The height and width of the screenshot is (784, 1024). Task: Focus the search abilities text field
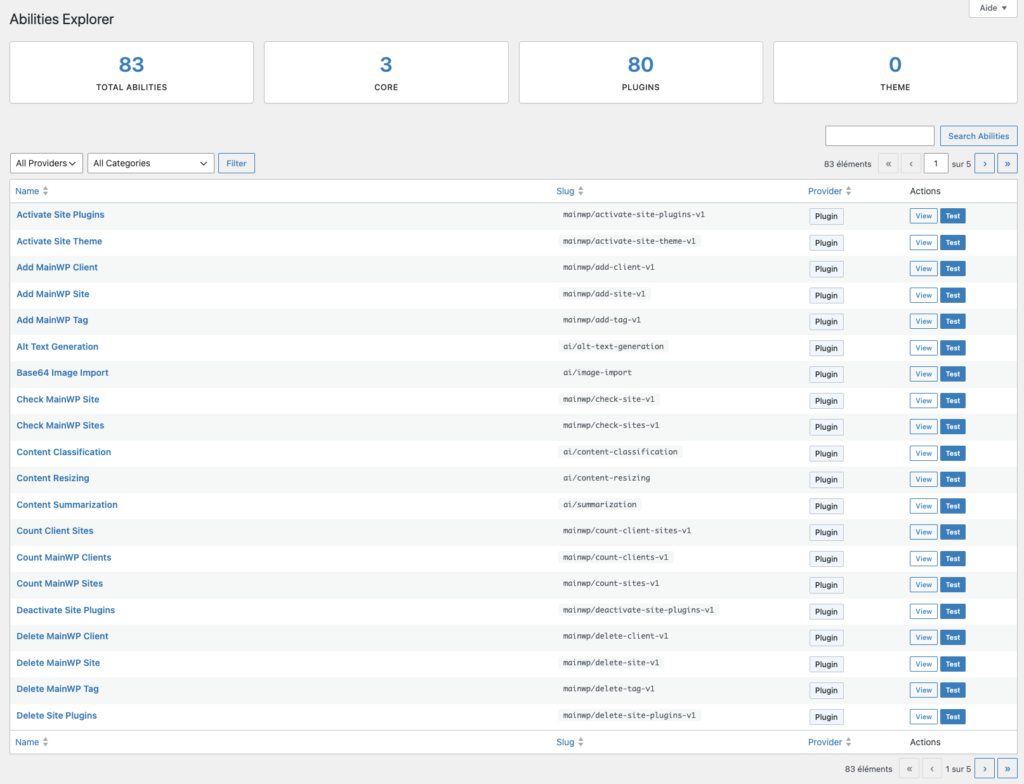880,136
